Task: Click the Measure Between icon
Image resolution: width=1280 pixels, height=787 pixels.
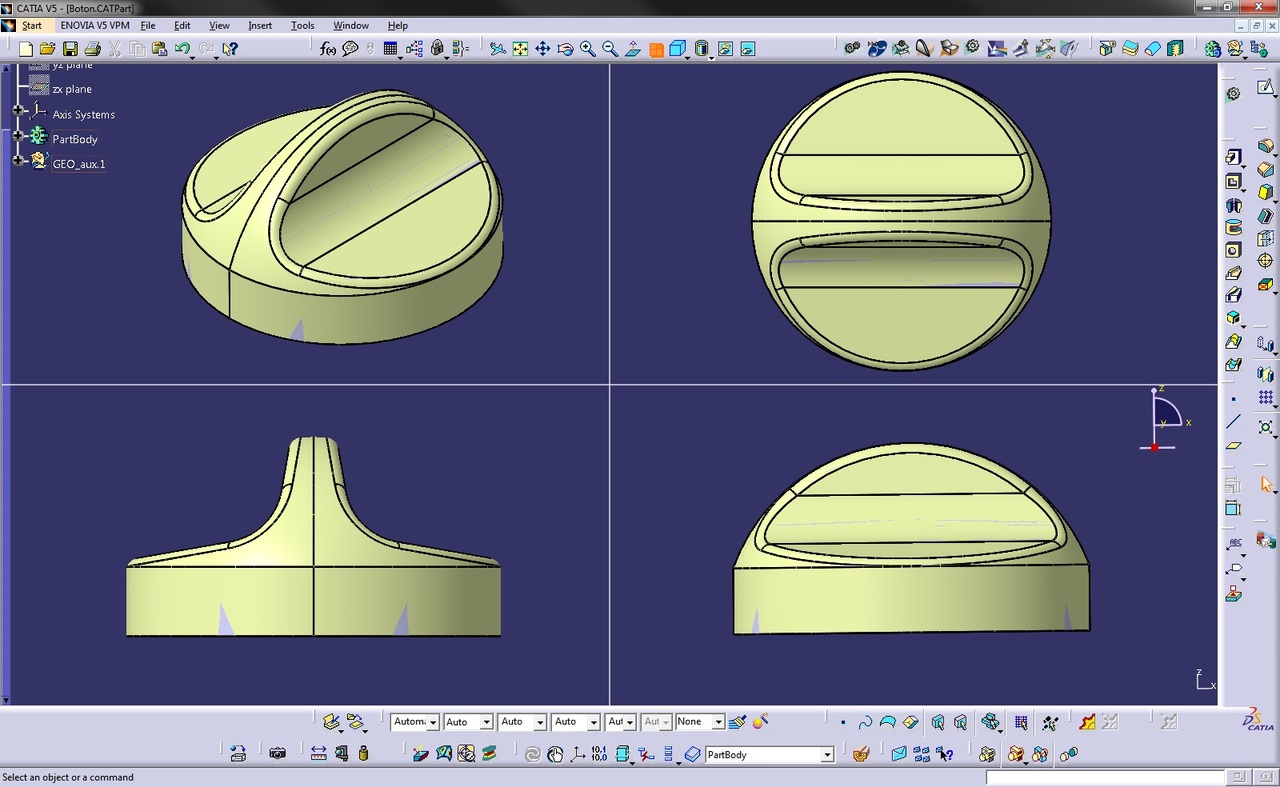Action: pos(318,753)
